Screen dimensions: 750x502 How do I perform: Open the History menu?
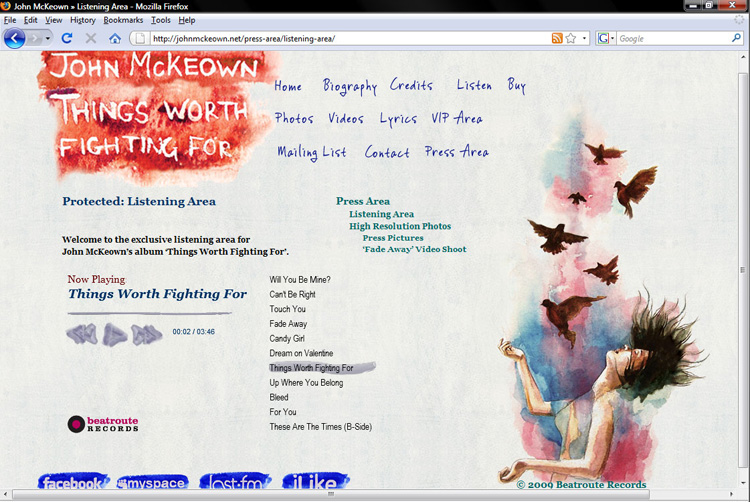[x=83, y=20]
